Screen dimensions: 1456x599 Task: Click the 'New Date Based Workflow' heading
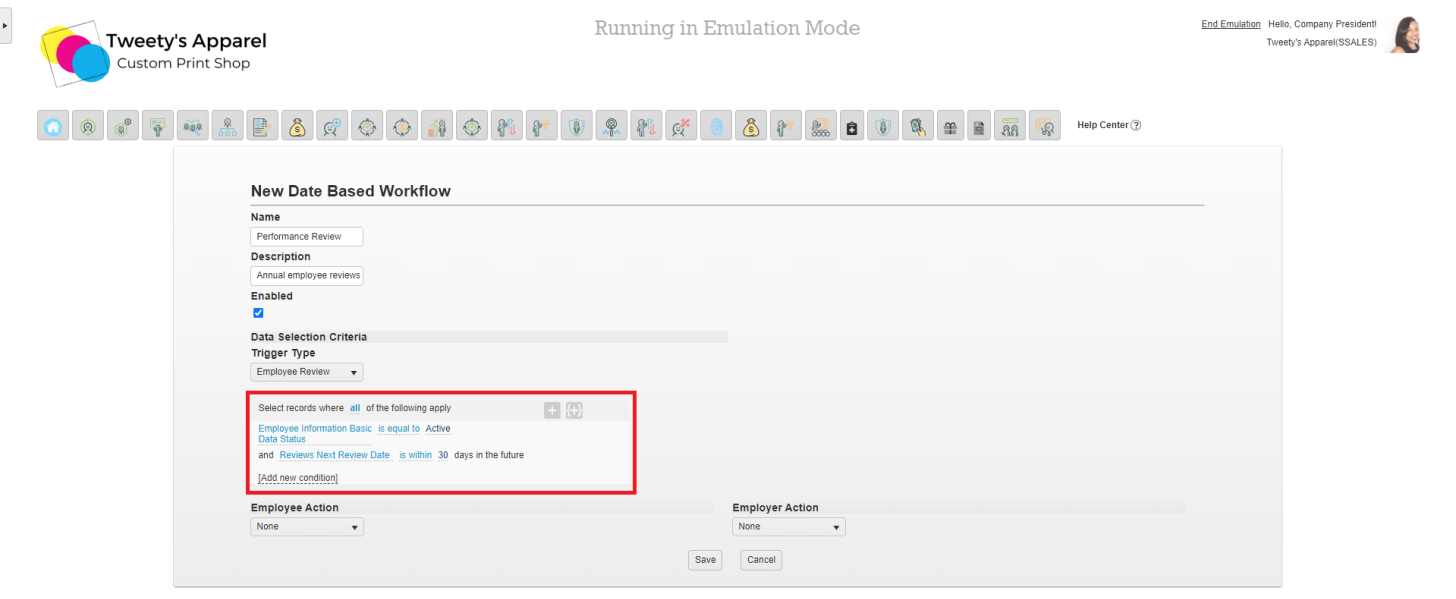point(351,191)
